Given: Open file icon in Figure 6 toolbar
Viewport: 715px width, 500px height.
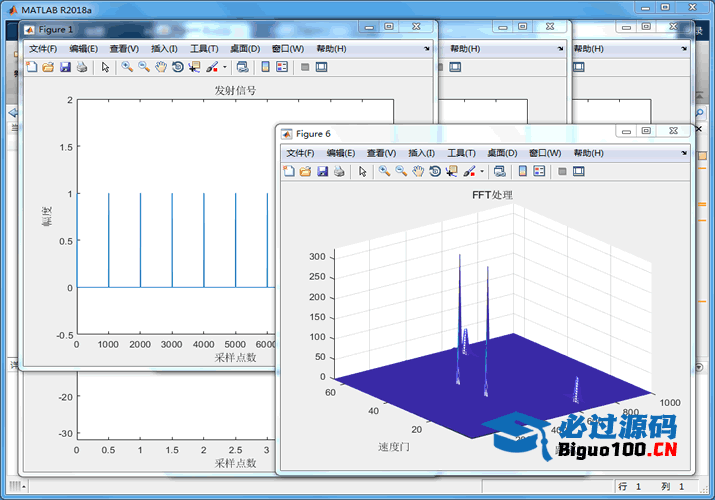Looking at the screenshot, I should (306, 172).
